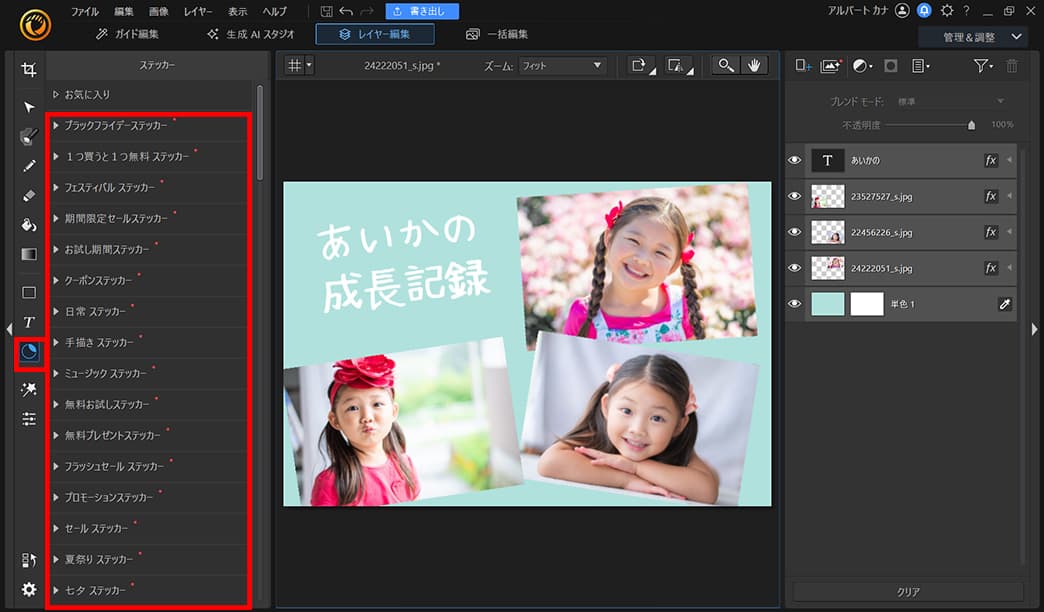Pick the Text tool (T icon)
The height and width of the screenshot is (612, 1044).
29,322
